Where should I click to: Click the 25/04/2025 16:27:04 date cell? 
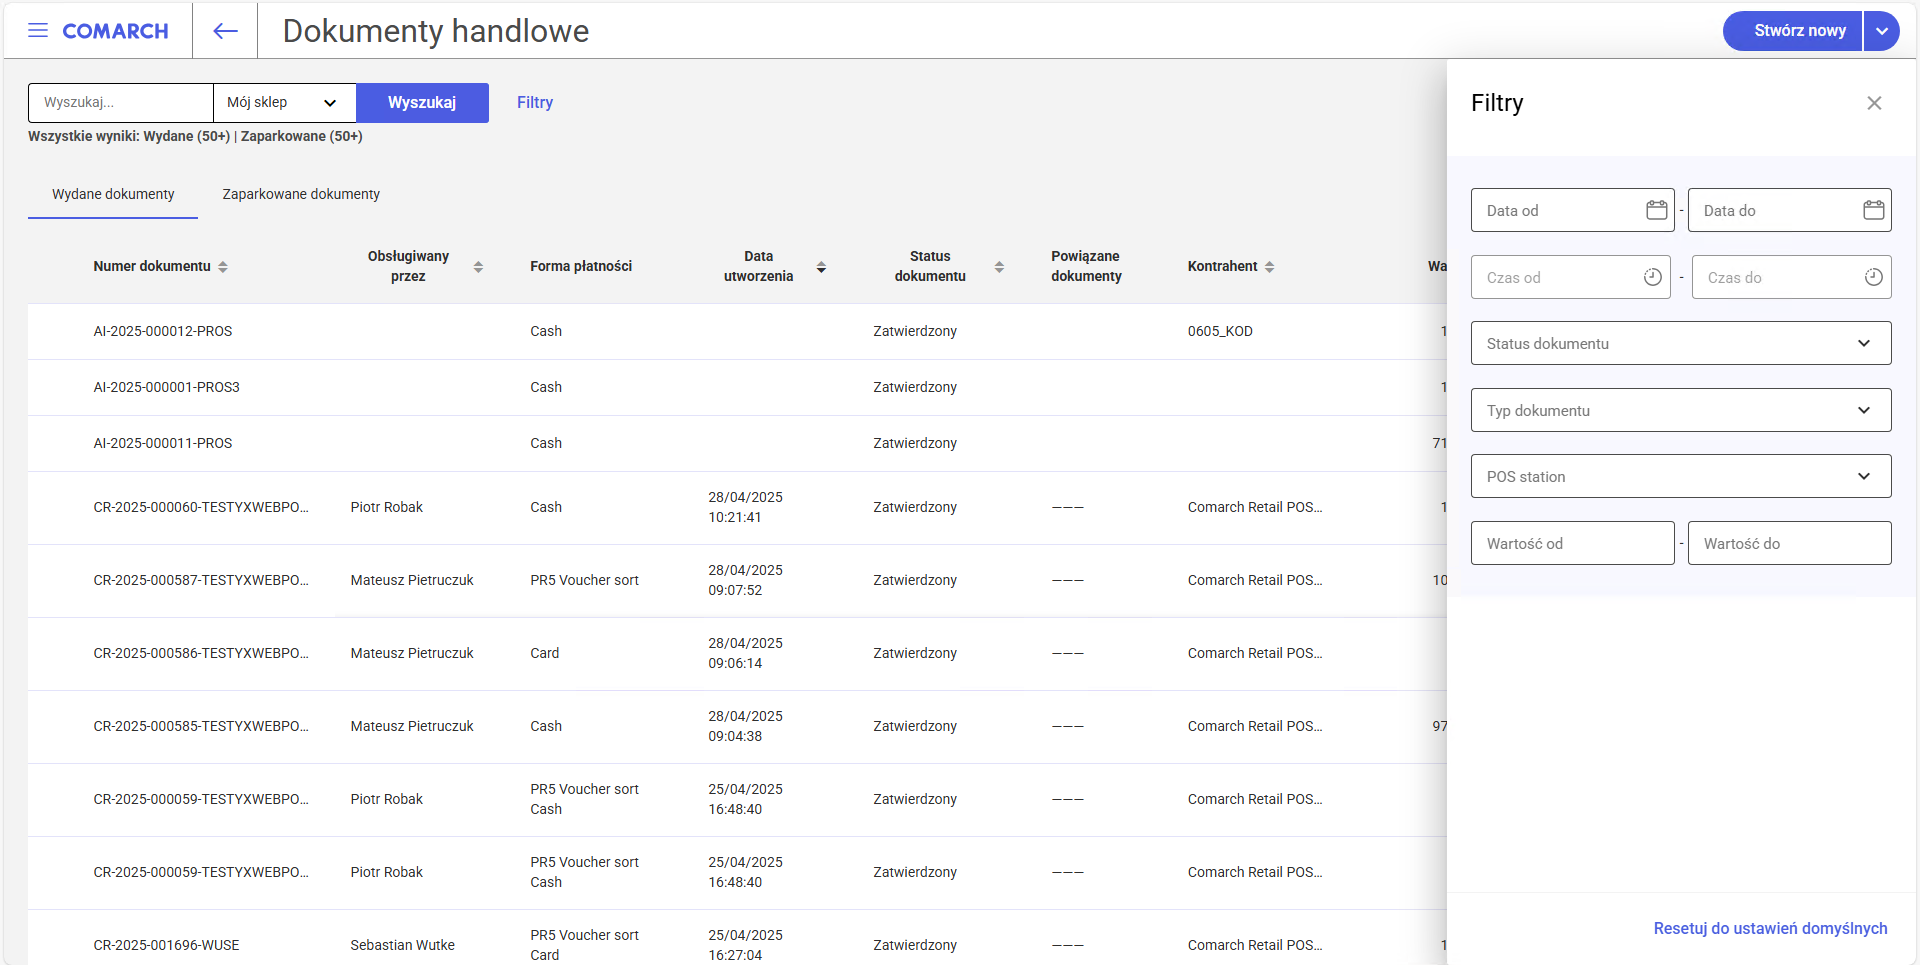[745, 945]
